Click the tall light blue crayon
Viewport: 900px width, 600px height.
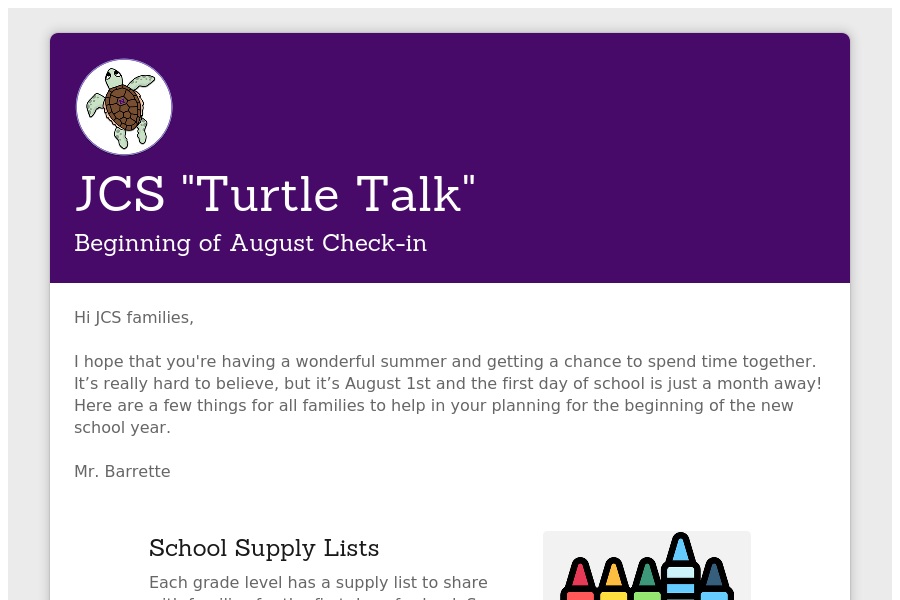click(x=681, y=566)
